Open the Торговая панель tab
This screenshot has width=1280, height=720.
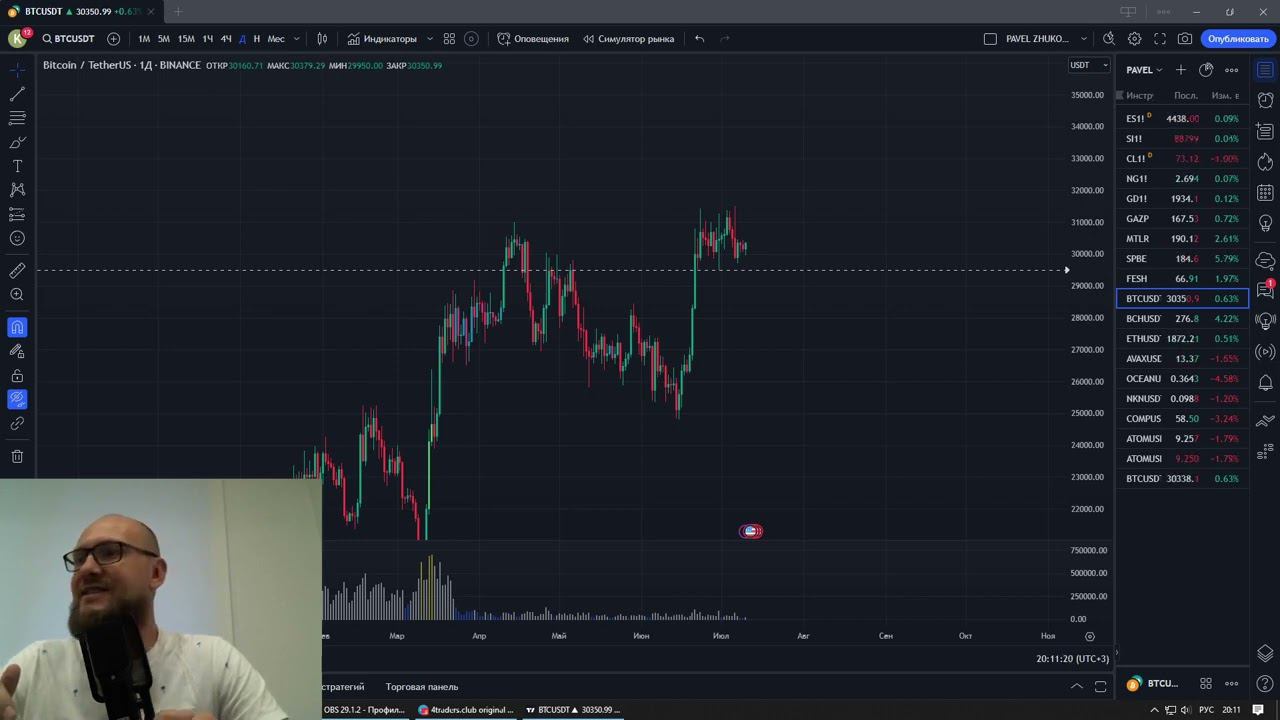tap(422, 687)
